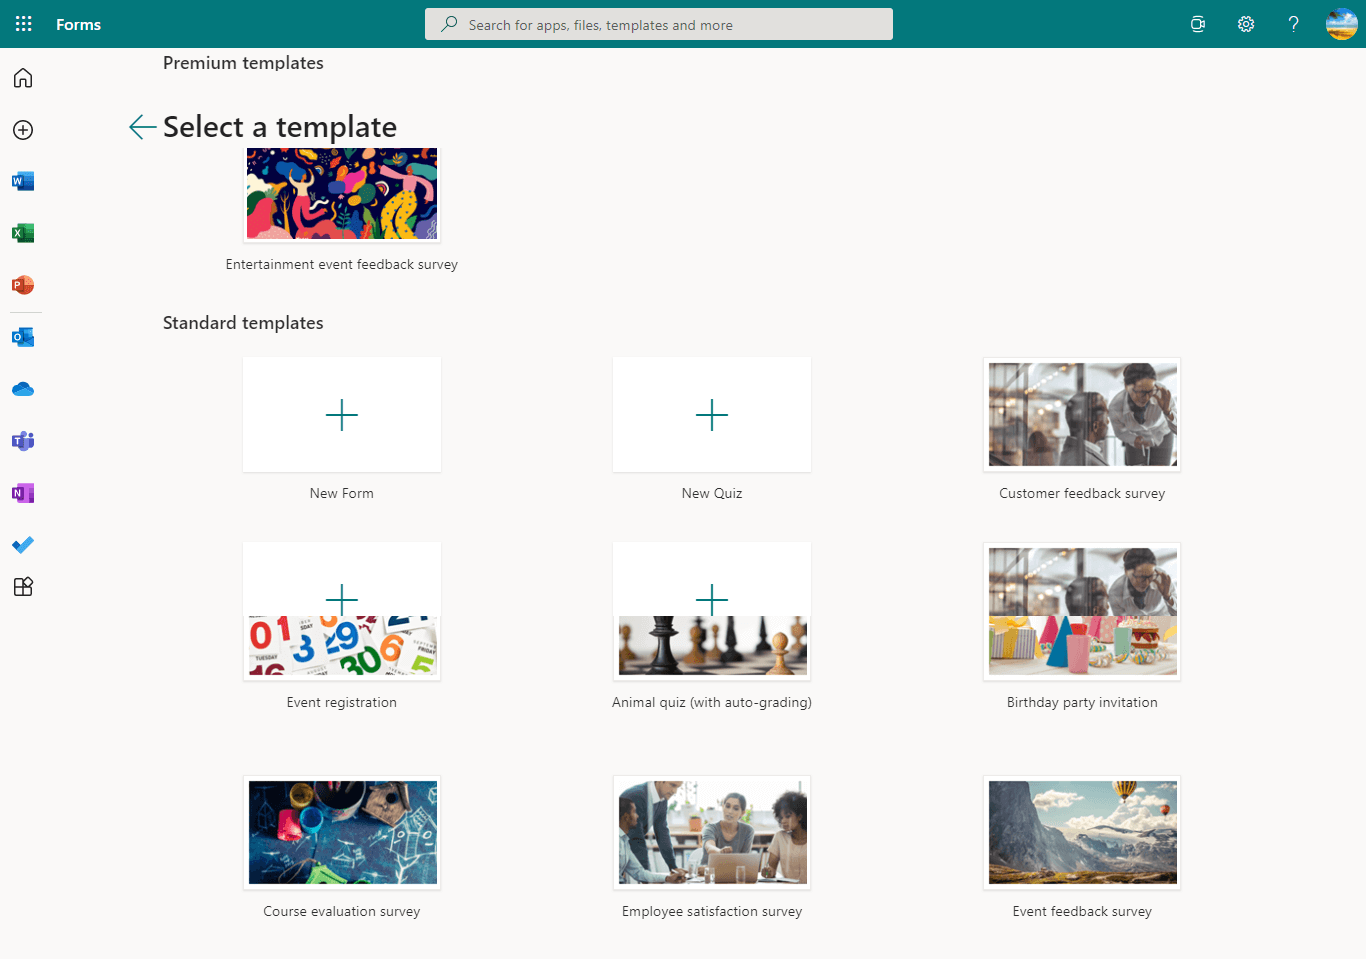Viewport: 1366px width, 959px height.
Task: Choose the Customer feedback survey thumbnail
Action: [x=1082, y=415]
